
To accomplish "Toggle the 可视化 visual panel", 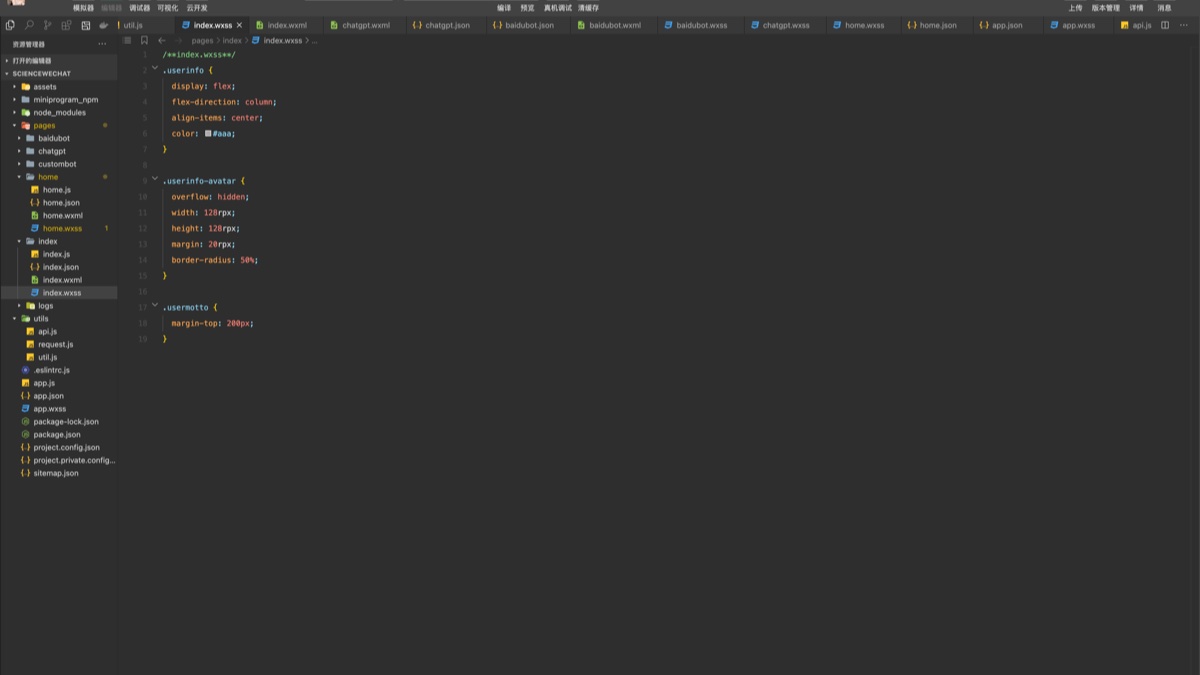I will [167, 8].
